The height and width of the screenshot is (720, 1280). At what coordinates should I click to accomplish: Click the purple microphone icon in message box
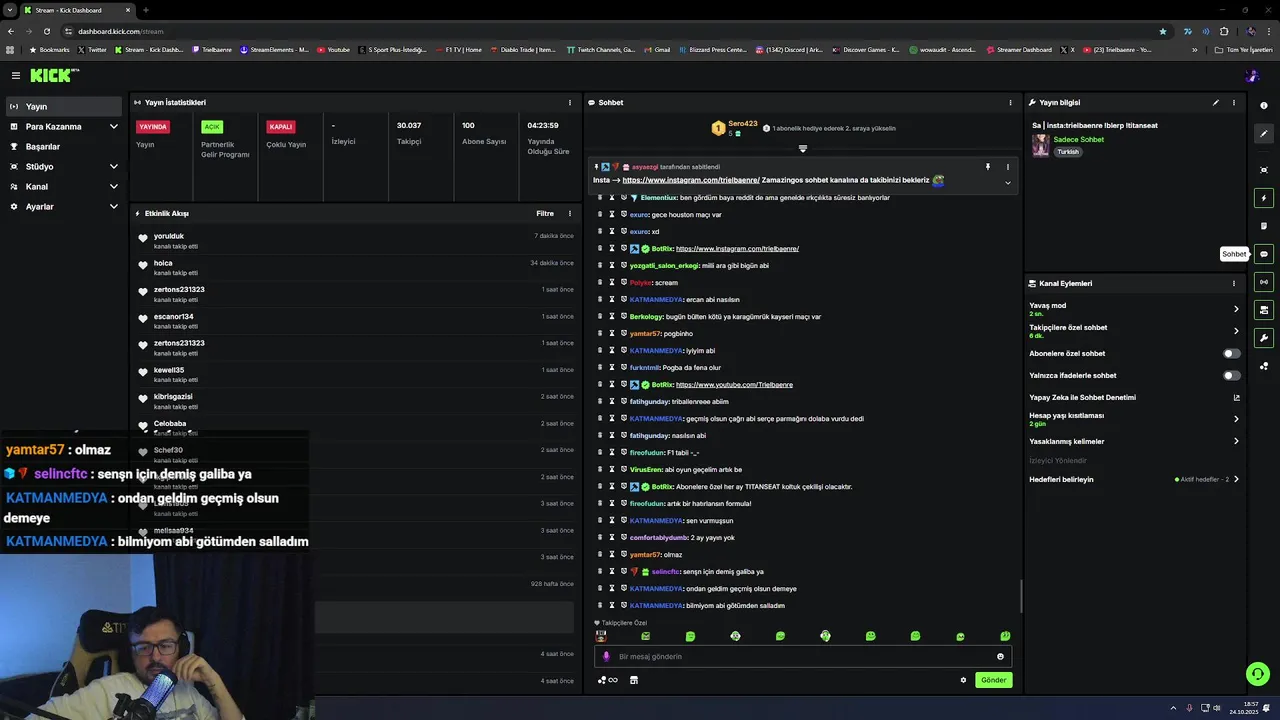tap(606, 657)
